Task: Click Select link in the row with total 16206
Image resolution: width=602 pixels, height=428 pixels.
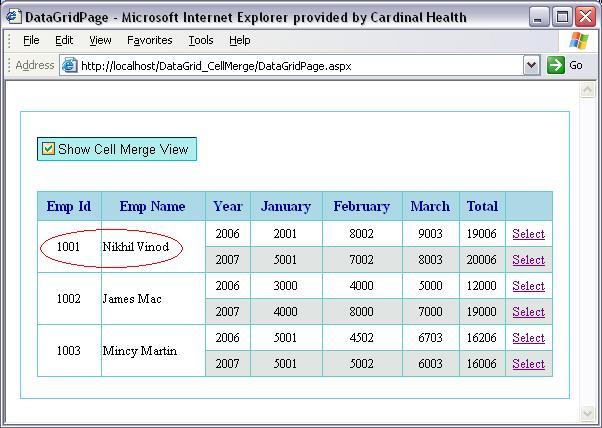Action: pos(528,338)
